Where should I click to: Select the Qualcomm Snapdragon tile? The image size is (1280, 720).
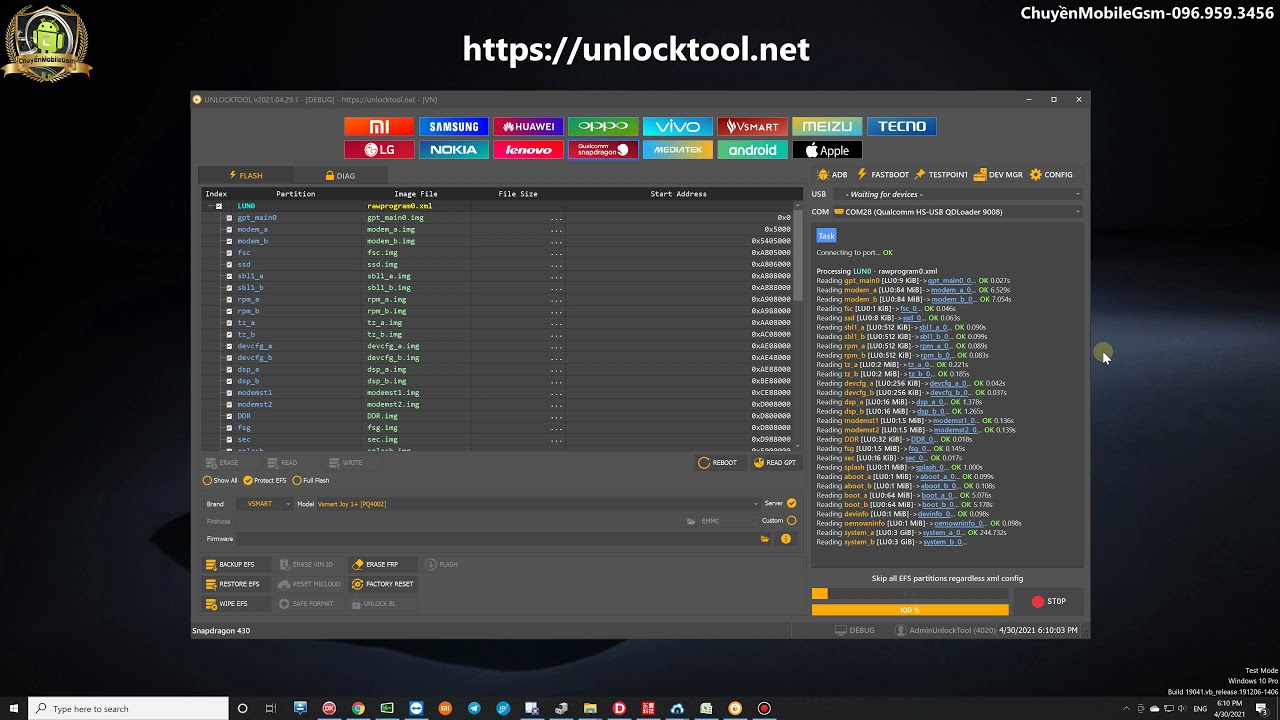click(x=603, y=150)
